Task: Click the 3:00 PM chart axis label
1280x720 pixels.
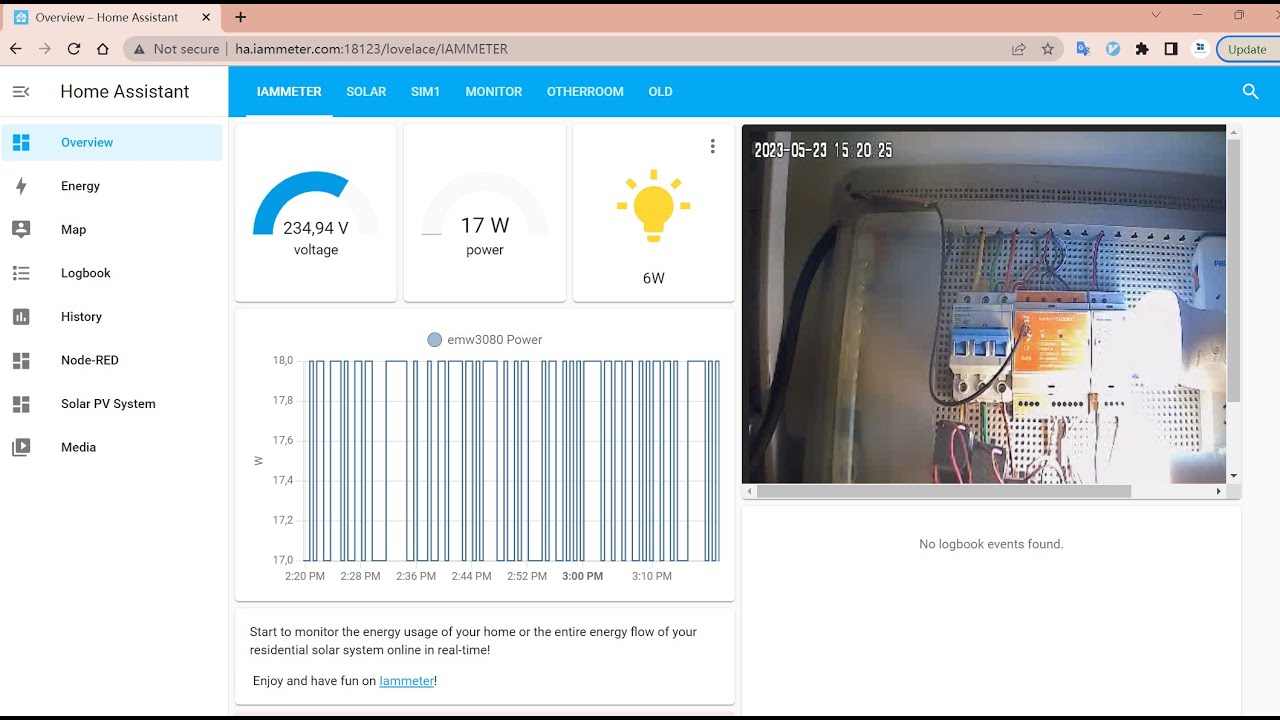Action: (582, 576)
